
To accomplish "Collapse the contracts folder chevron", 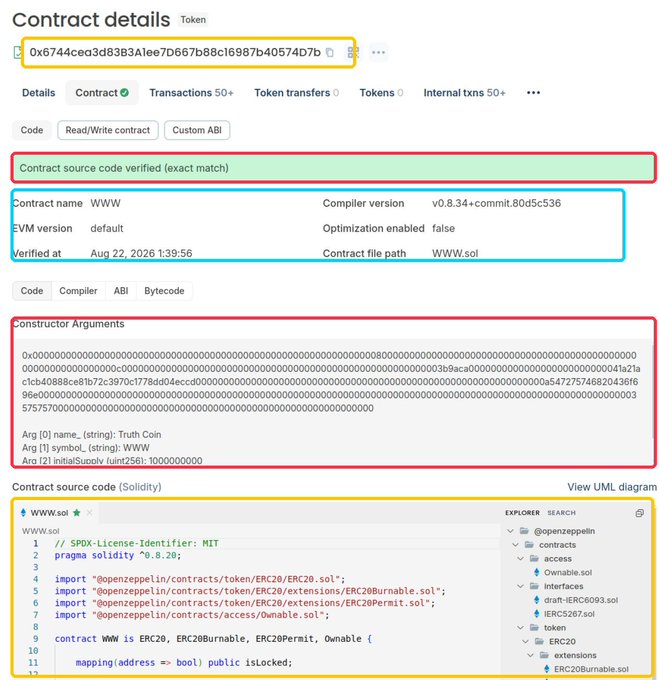I will click(515, 545).
